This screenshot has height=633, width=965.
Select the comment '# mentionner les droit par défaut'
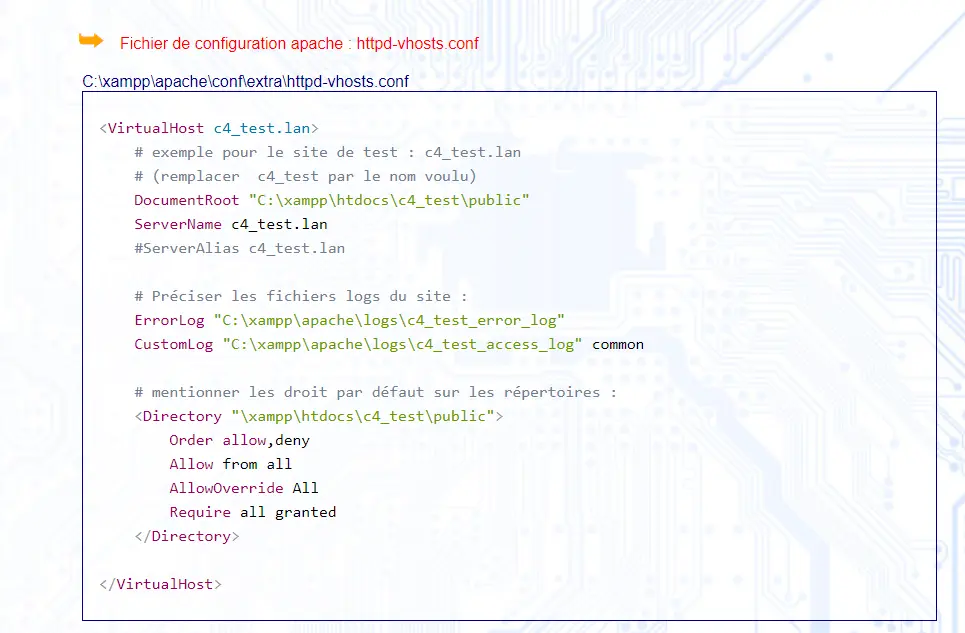(375, 392)
